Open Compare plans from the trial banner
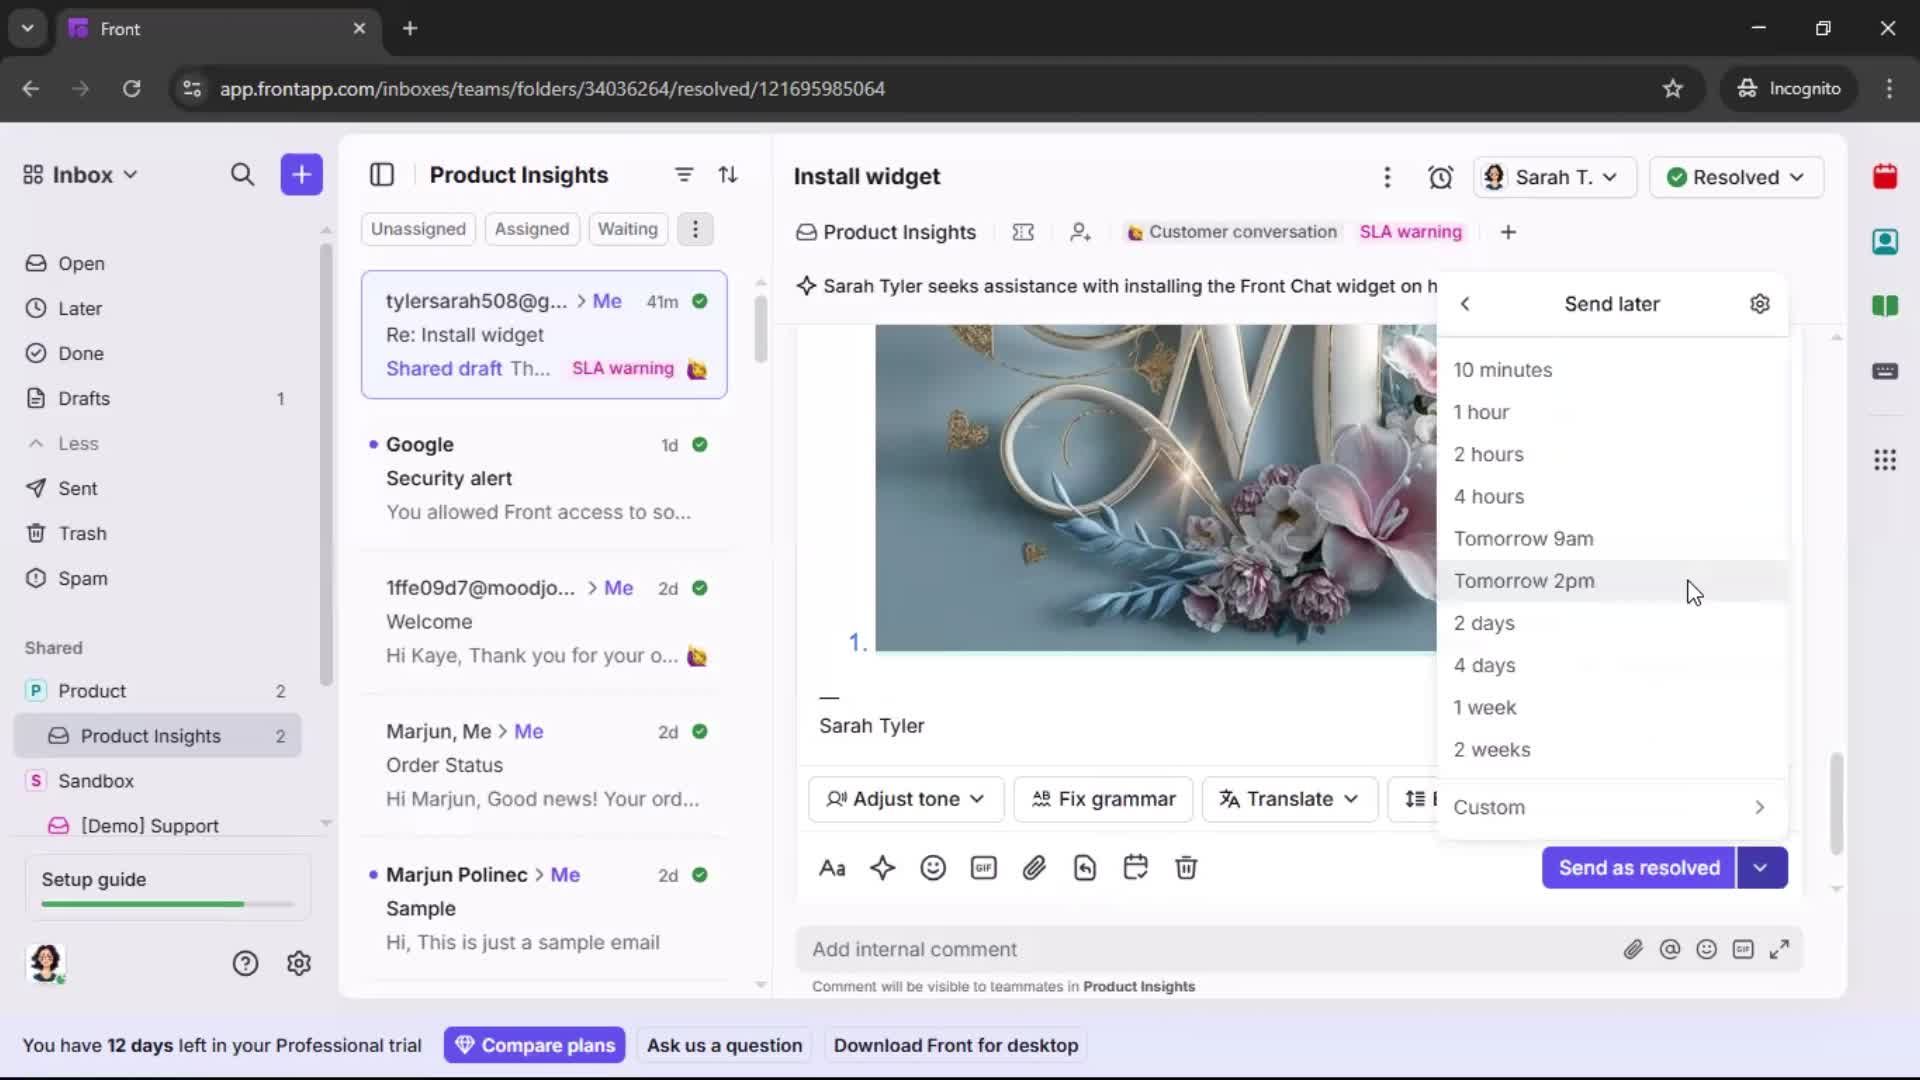 pyautogui.click(x=534, y=1044)
